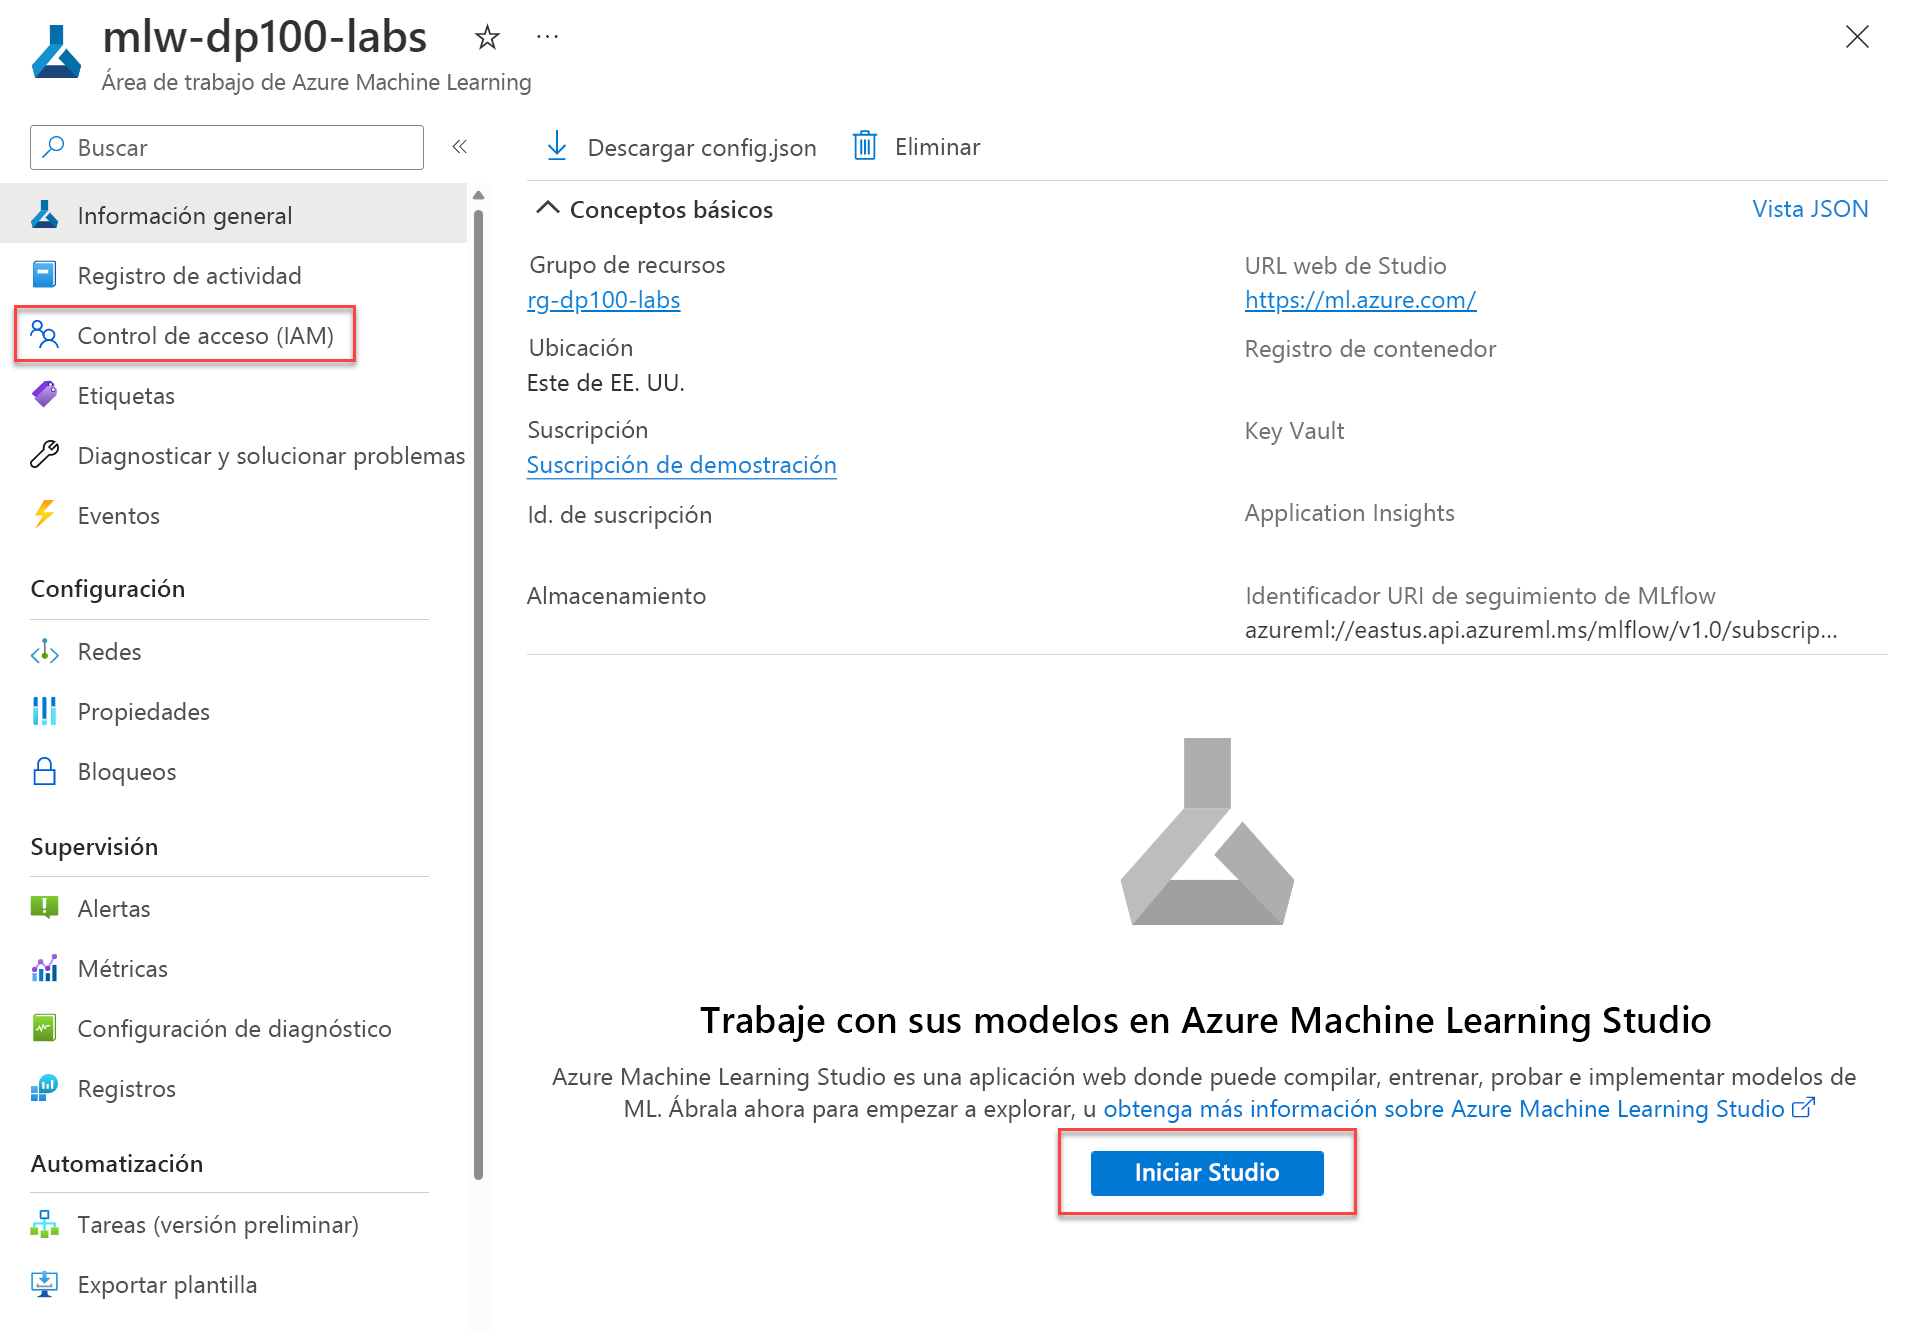
Task: Click the Iniciar Studio button
Action: click(x=1207, y=1172)
